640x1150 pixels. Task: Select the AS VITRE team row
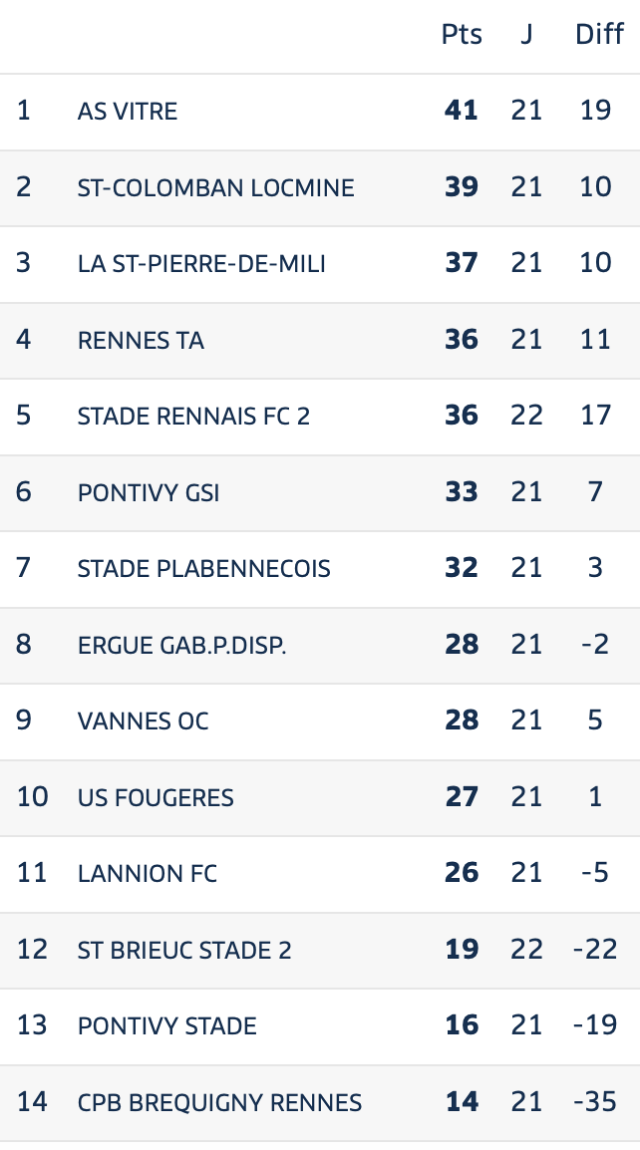320,111
